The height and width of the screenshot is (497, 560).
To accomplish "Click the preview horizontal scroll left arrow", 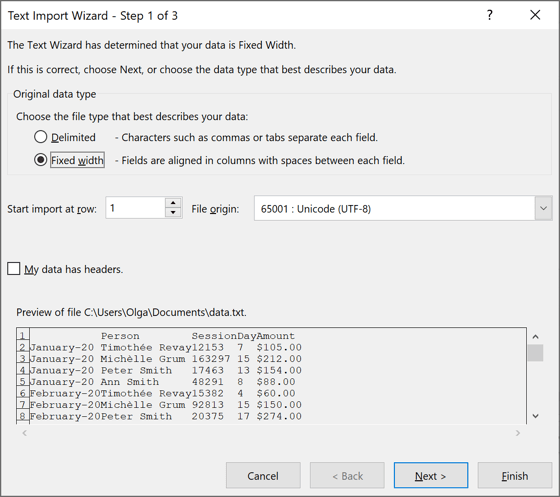I will 24,433.
